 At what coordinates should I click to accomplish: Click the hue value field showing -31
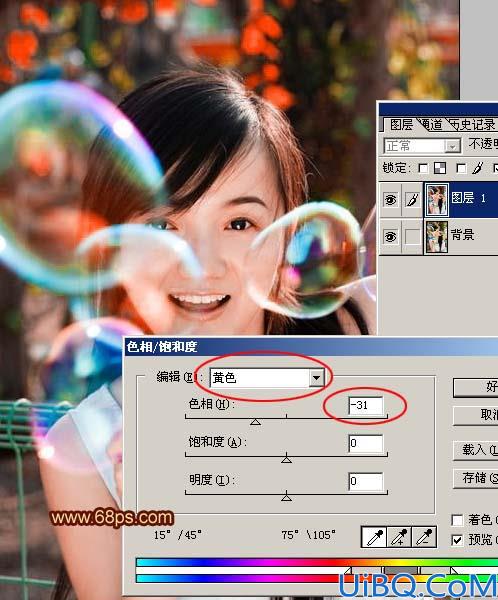[366, 405]
